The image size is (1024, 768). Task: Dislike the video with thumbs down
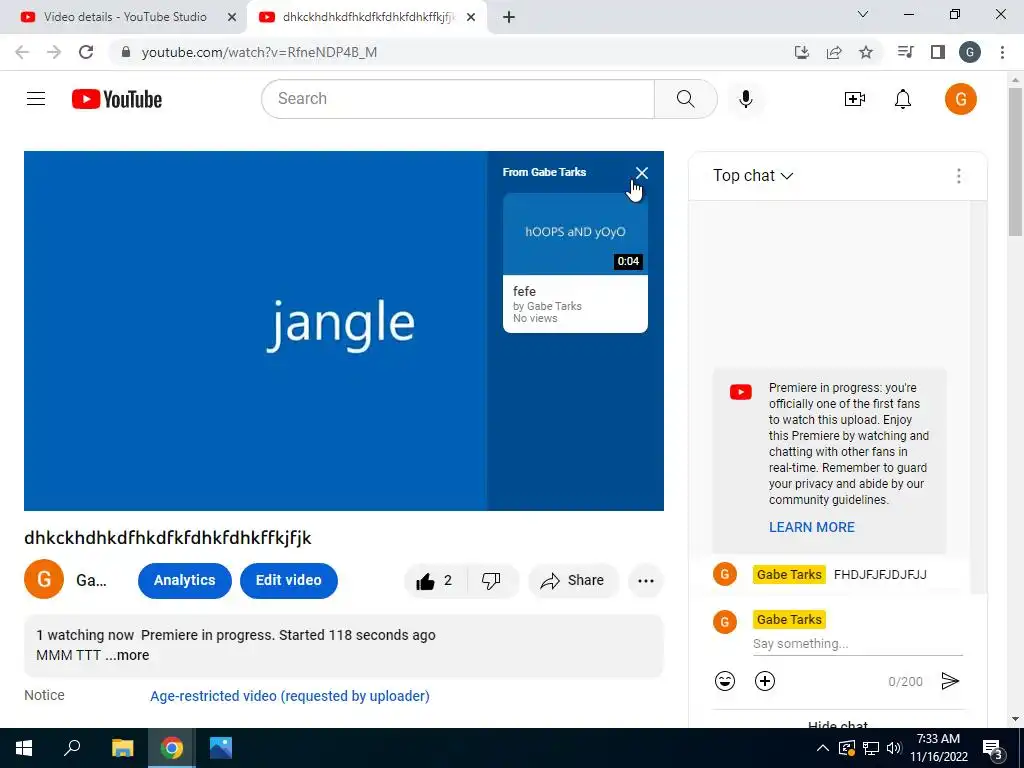coord(491,581)
